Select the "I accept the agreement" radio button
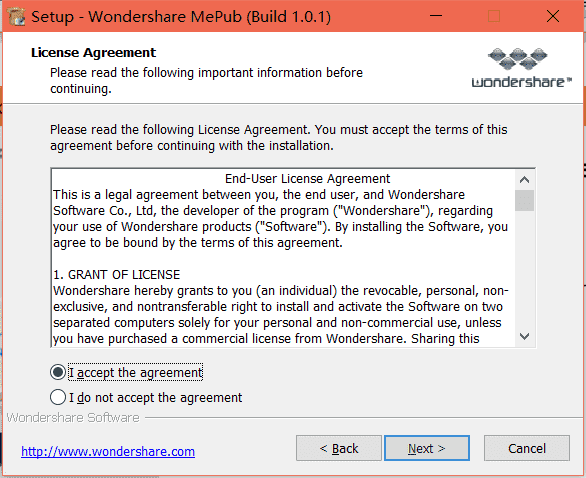 pyautogui.click(x=58, y=372)
